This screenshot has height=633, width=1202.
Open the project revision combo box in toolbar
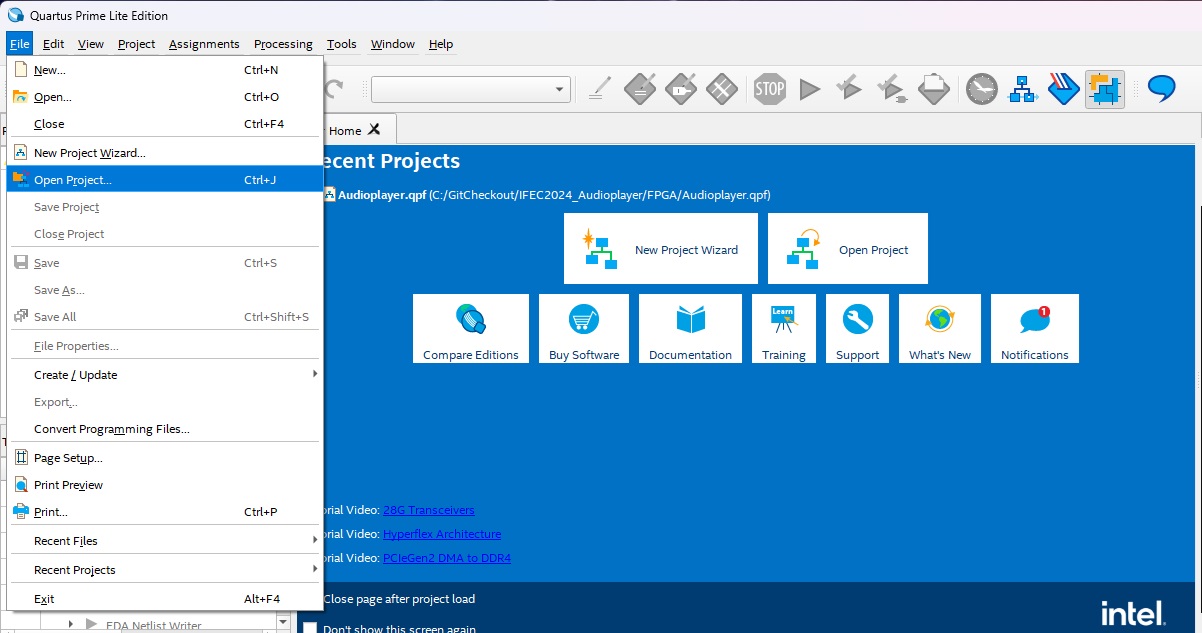(x=470, y=89)
